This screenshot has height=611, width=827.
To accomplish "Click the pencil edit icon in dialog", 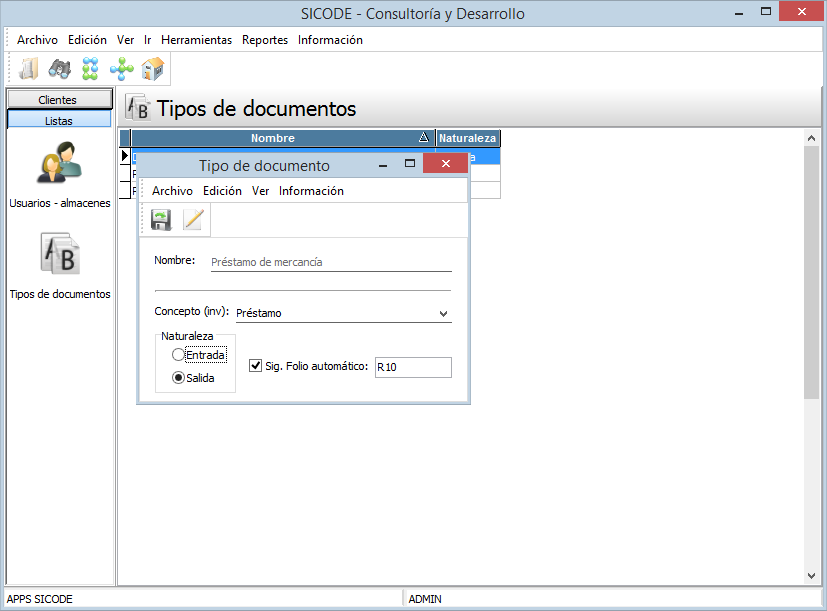I will click(x=193, y=220).
